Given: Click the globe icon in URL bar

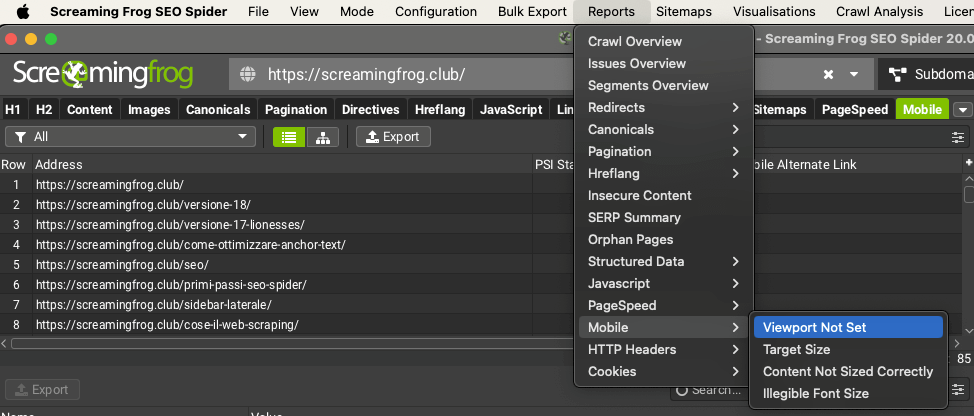Looking at the screenshot, I should [248, 75].
